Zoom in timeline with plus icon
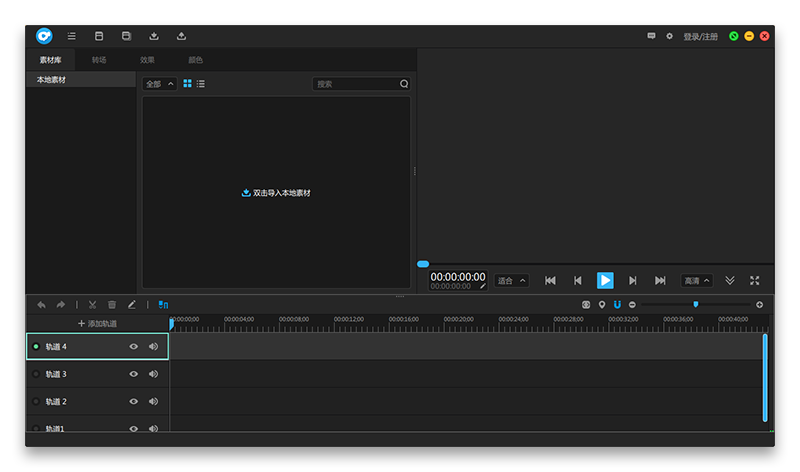This screenshot has height=472, width=800. click(x=760, y=305)
